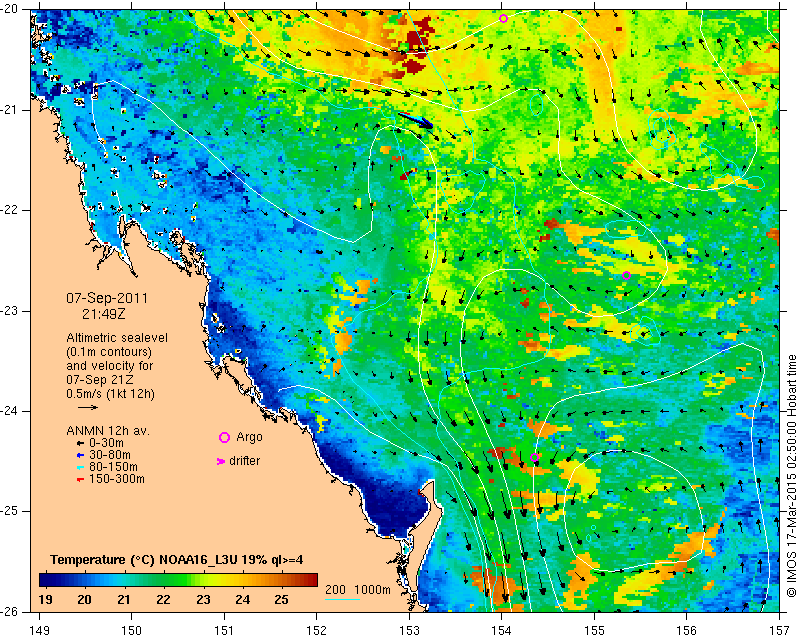Click the '30-80m' depth label
The width and height of the screenshot is (800, 640).
click(x=110, y=455)
